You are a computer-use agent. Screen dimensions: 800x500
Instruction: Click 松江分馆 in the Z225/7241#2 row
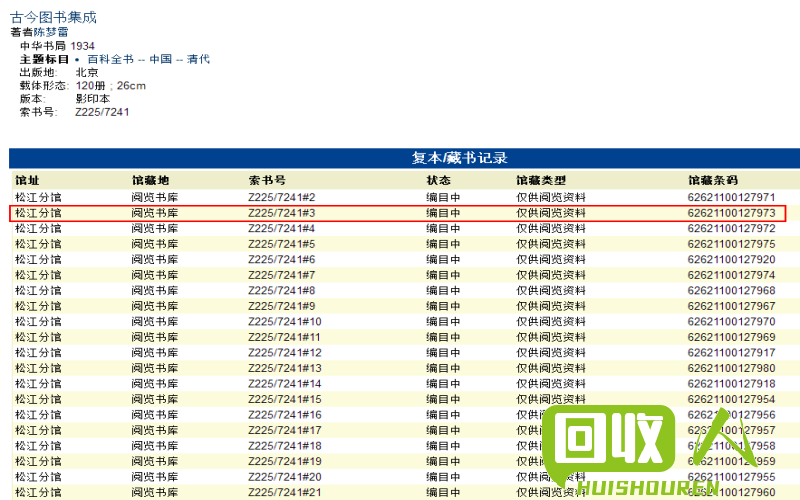(x=38, y=197)
